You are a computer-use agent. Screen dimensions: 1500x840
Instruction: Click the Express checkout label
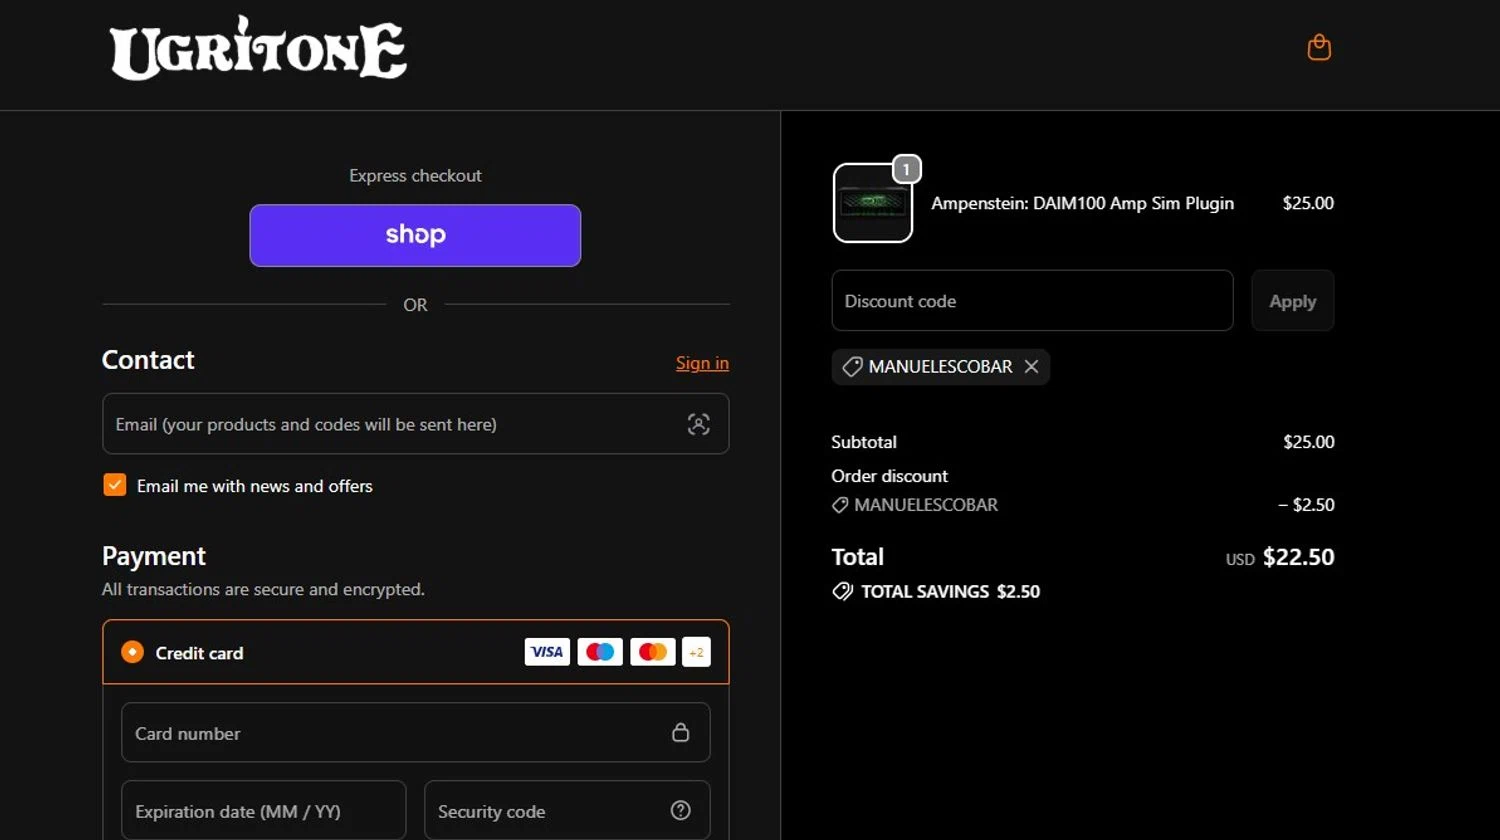tap(415, 175)
